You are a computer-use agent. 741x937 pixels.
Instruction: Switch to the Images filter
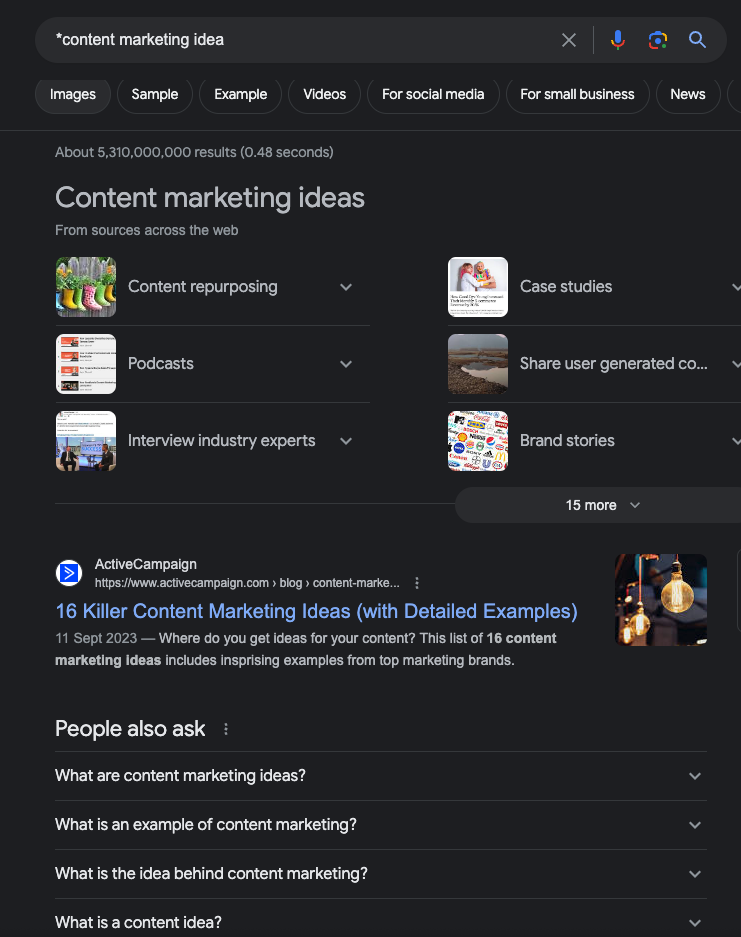coord(73,94)
